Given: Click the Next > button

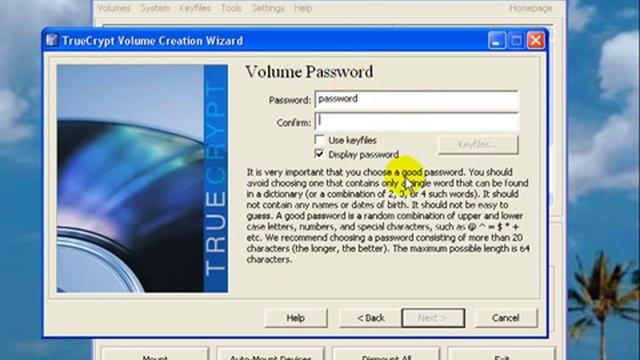Looking at the screenshot, I should (x=433, y=318).
